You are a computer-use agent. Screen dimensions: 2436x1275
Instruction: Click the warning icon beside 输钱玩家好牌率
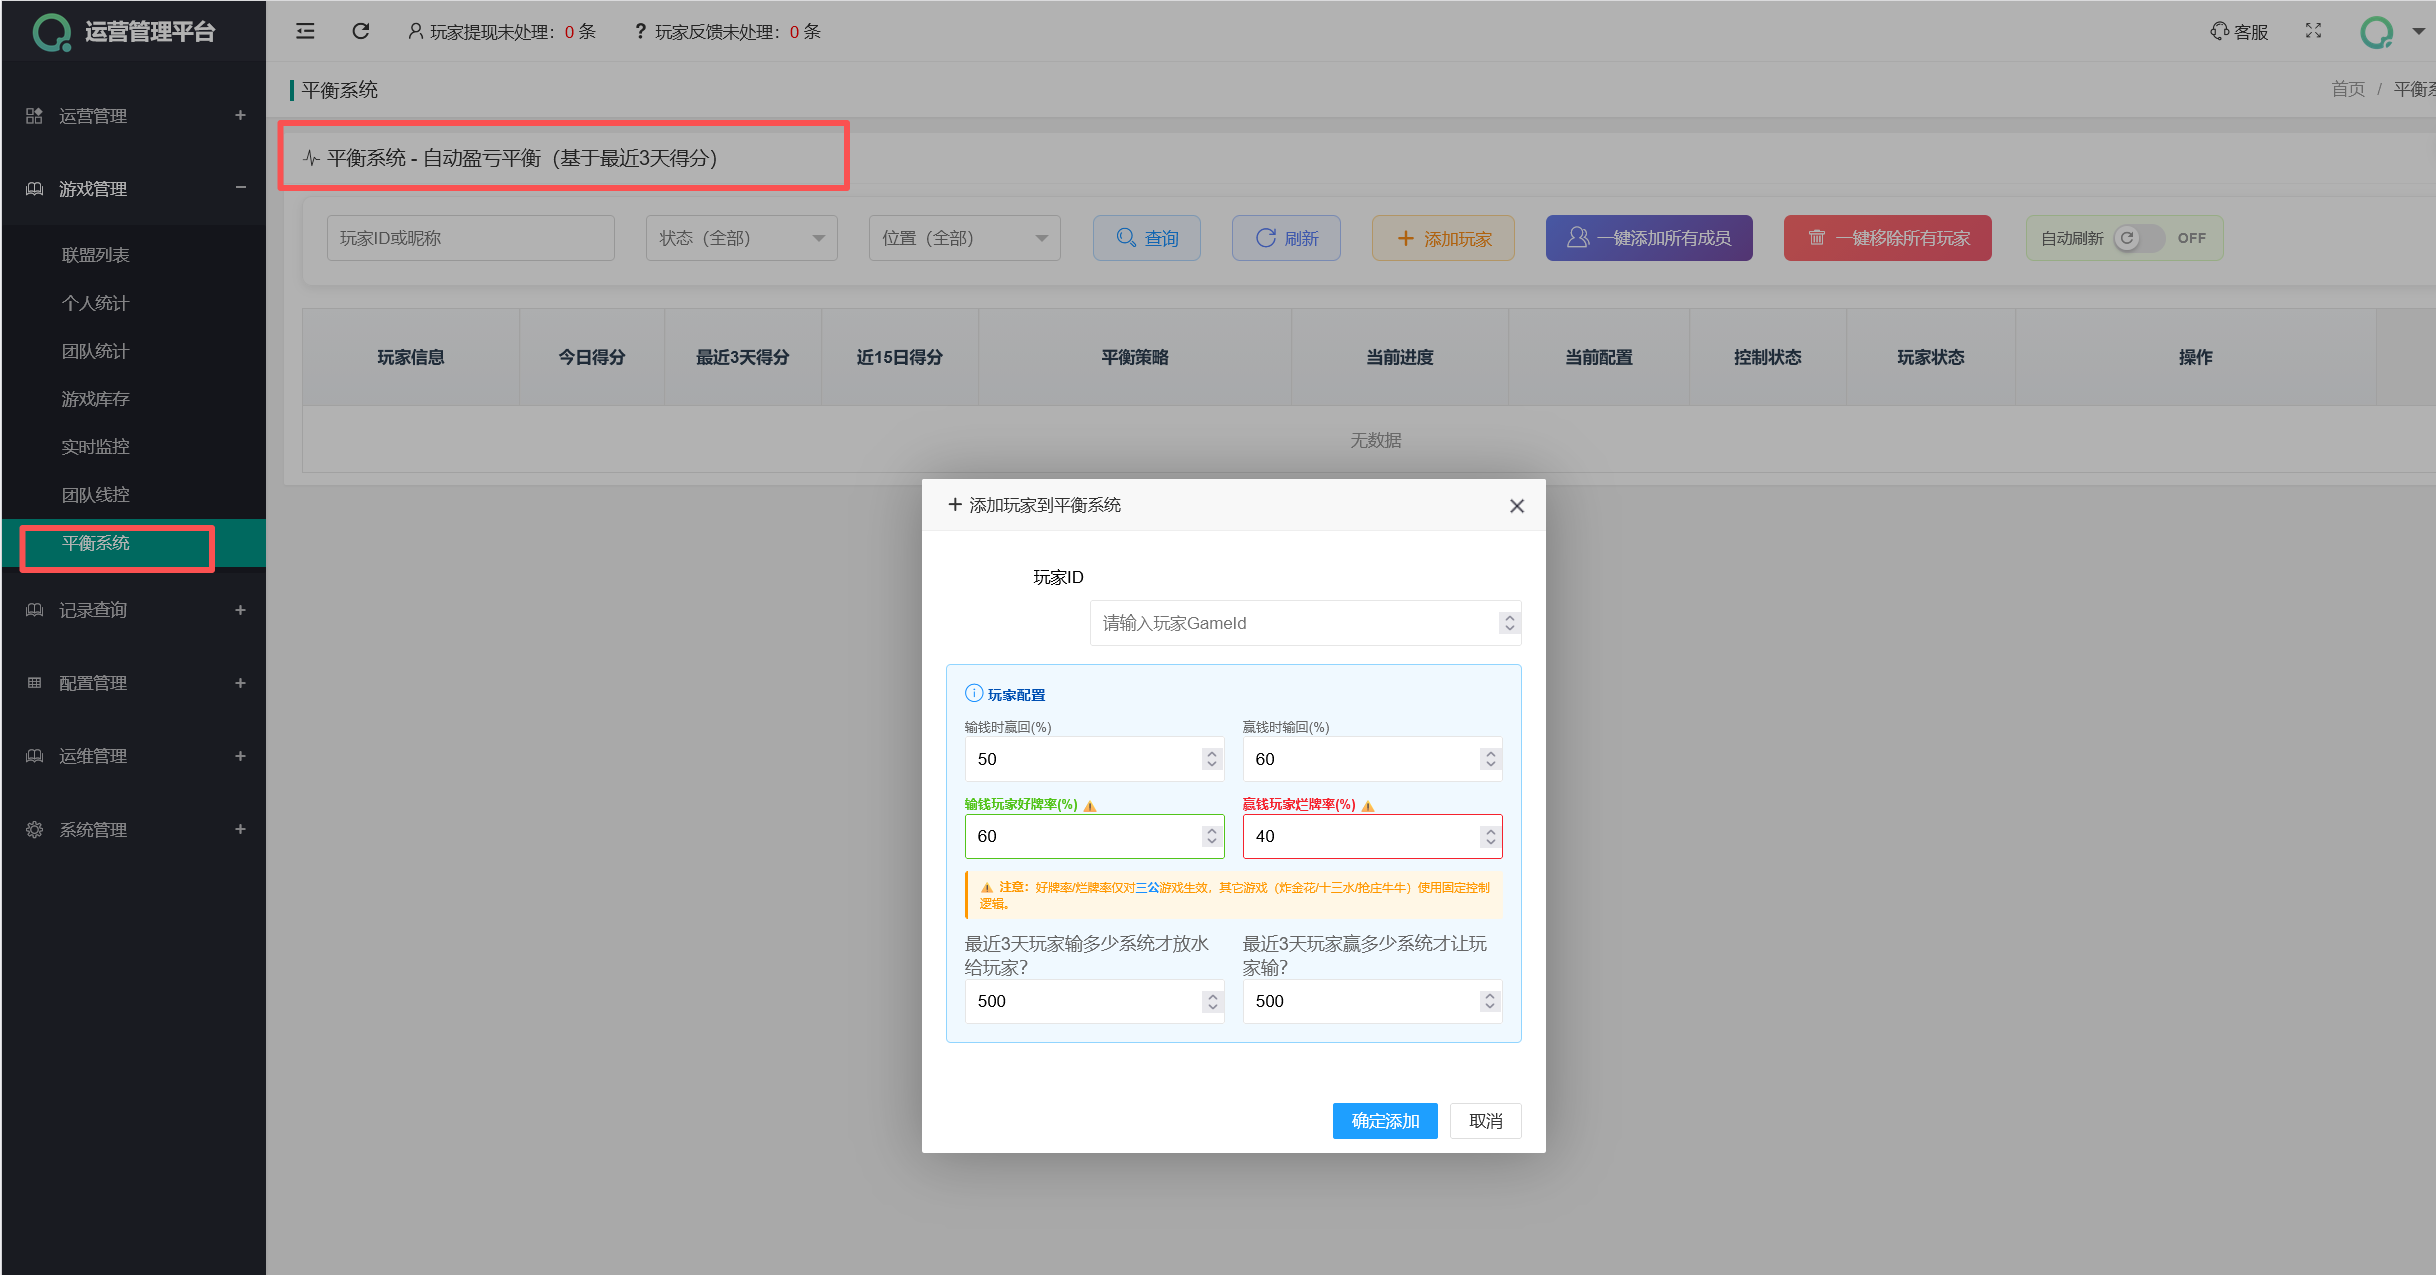pos(1090,806)
